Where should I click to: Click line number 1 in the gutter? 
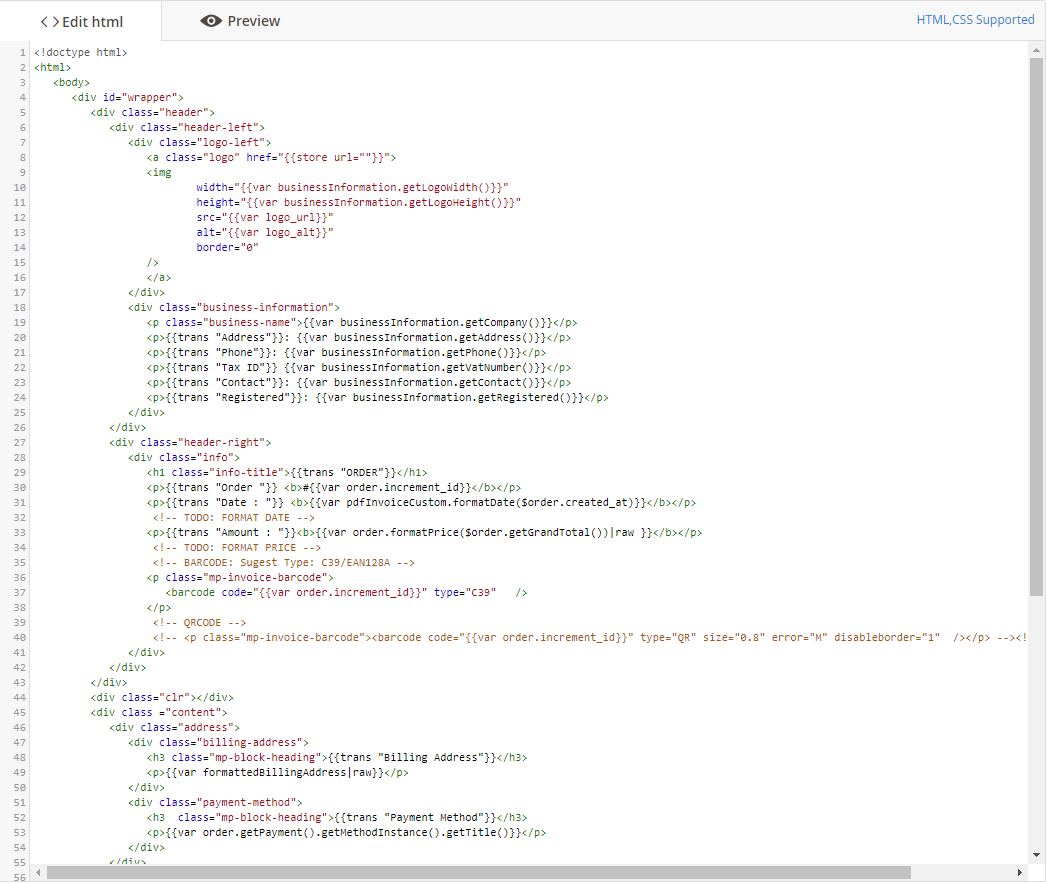coord(23,52)
